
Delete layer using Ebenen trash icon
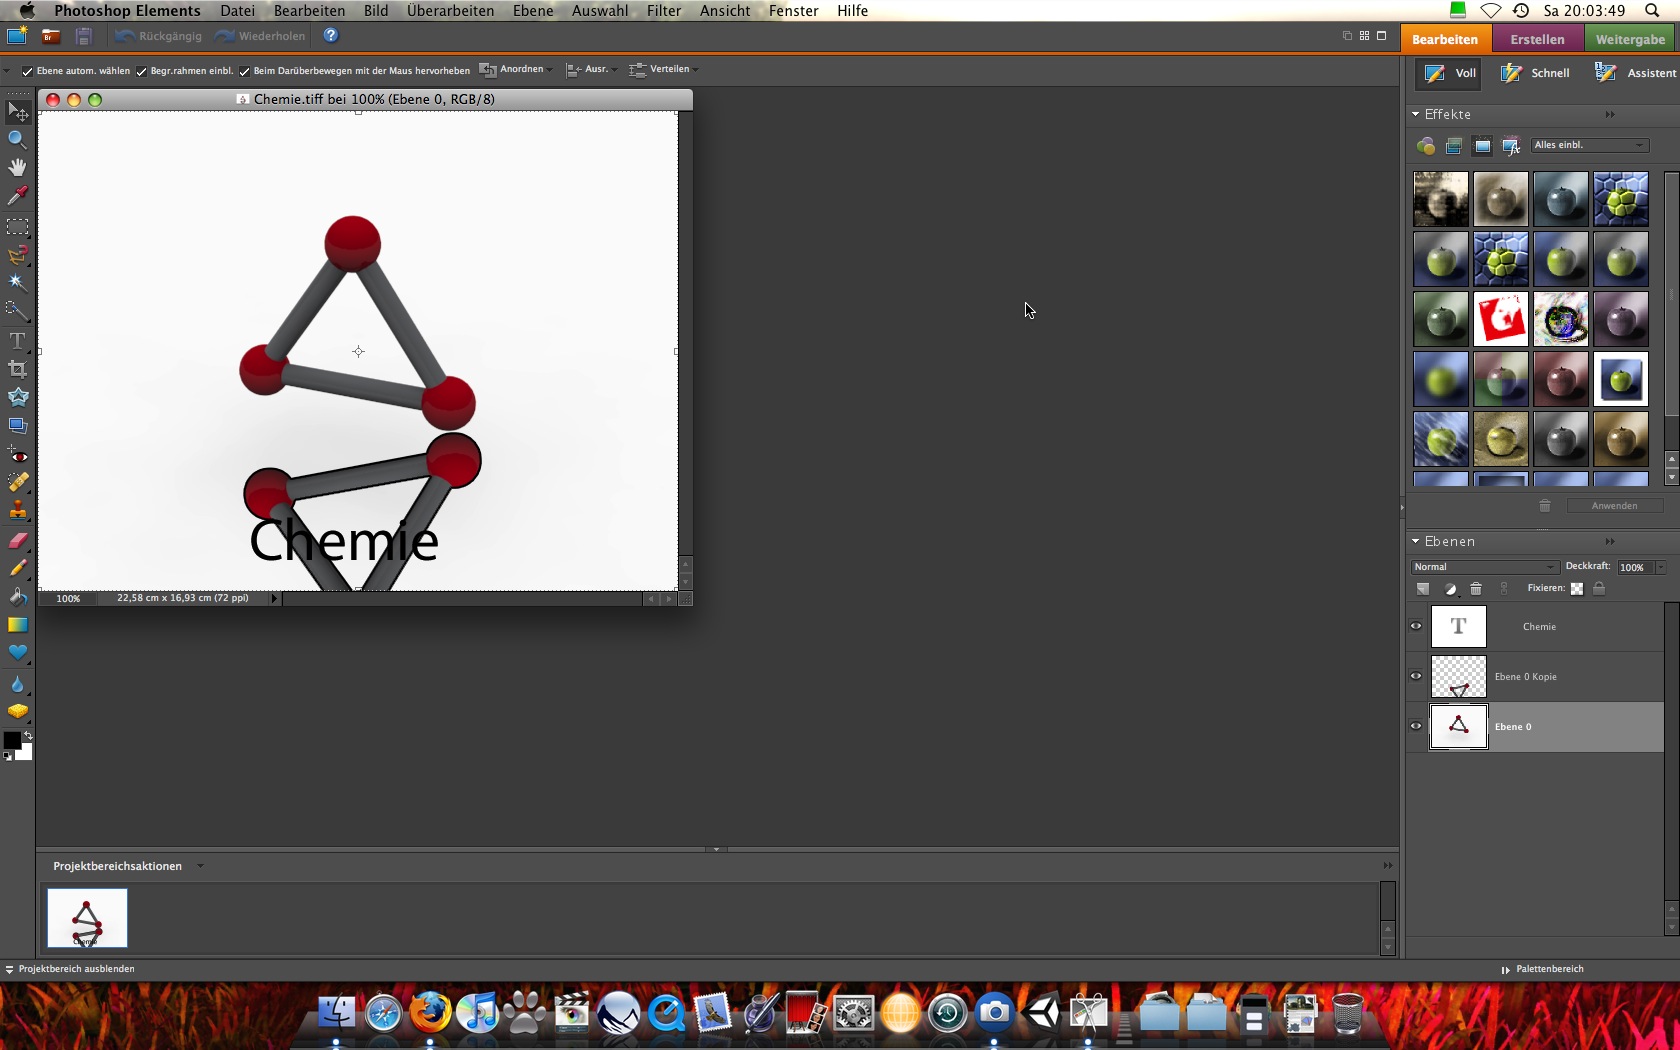point(1476,589)
